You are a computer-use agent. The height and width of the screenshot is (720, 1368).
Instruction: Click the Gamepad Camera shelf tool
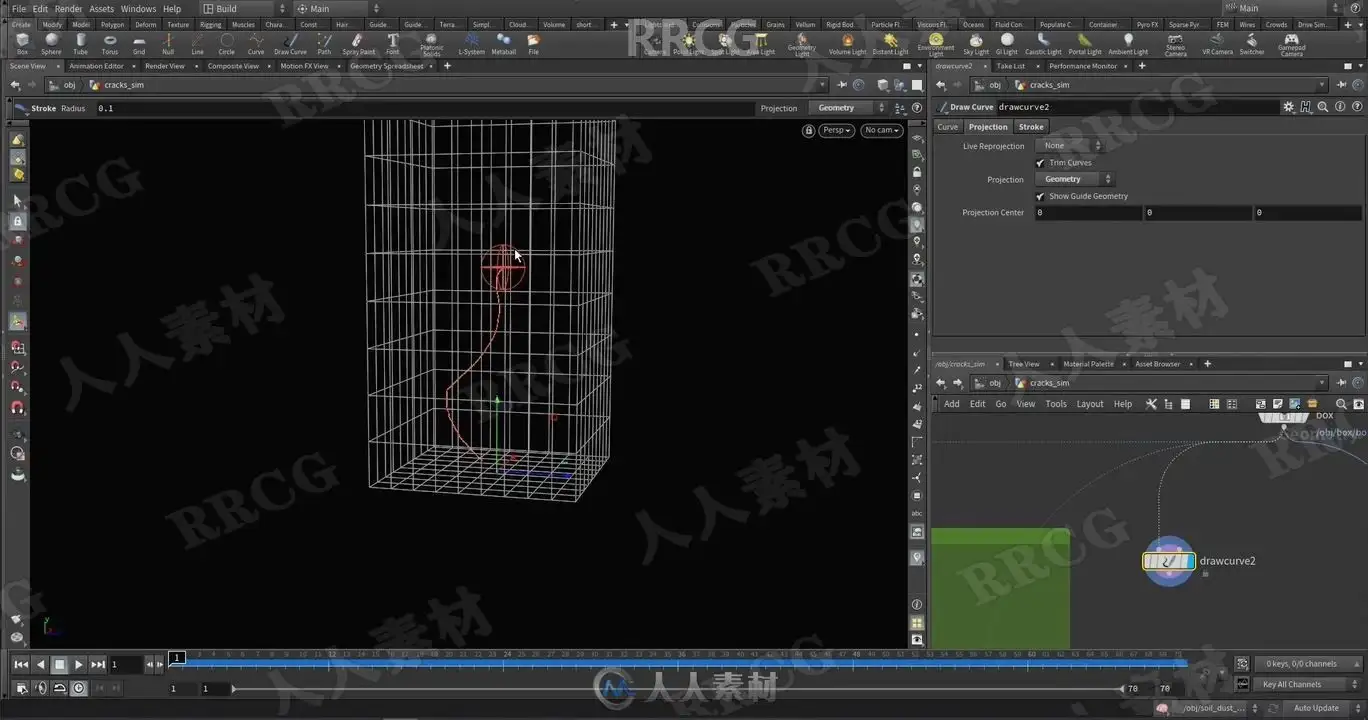(x=1291, y=44)
